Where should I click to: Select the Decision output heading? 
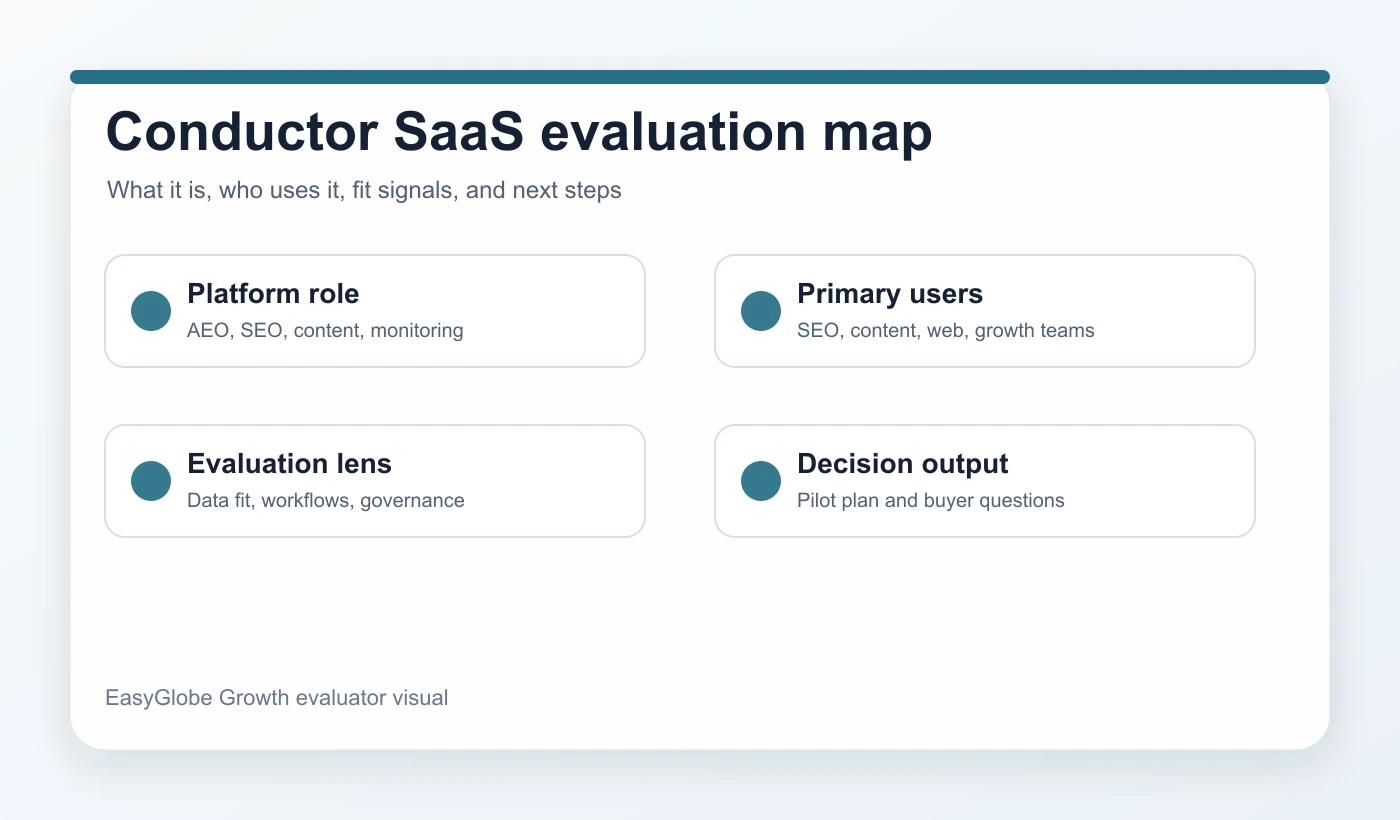903,464
